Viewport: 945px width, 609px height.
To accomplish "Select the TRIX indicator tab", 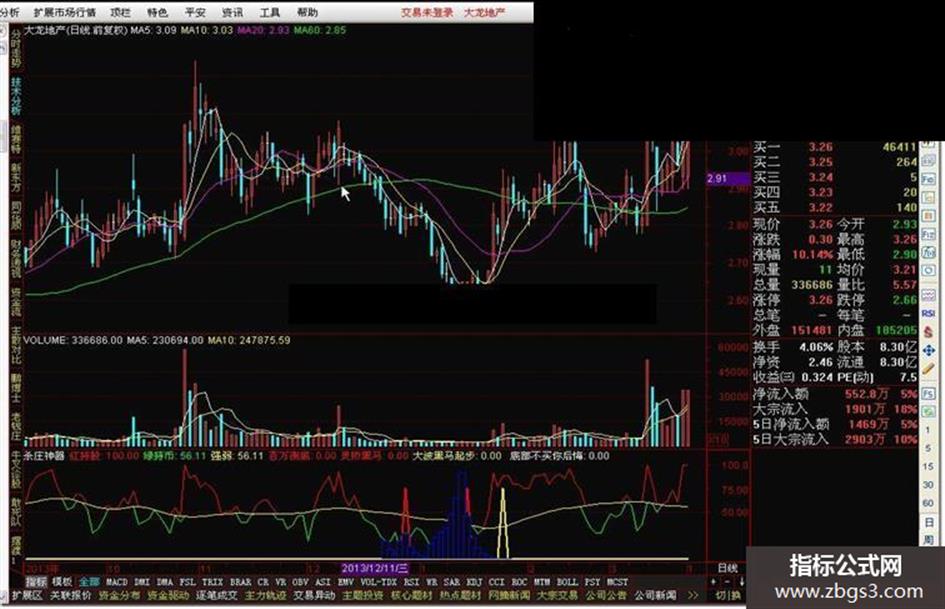I will [212, 582].
